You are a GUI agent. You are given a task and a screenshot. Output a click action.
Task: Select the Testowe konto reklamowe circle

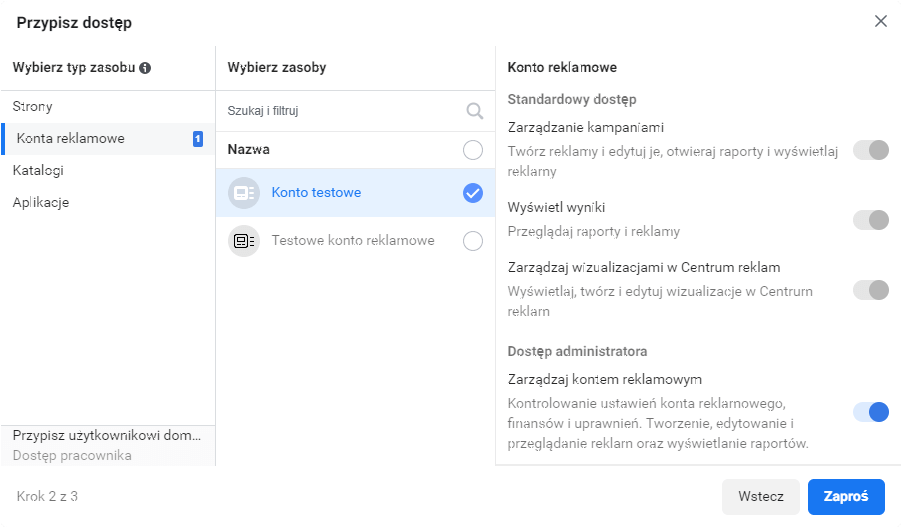(473, 241)
